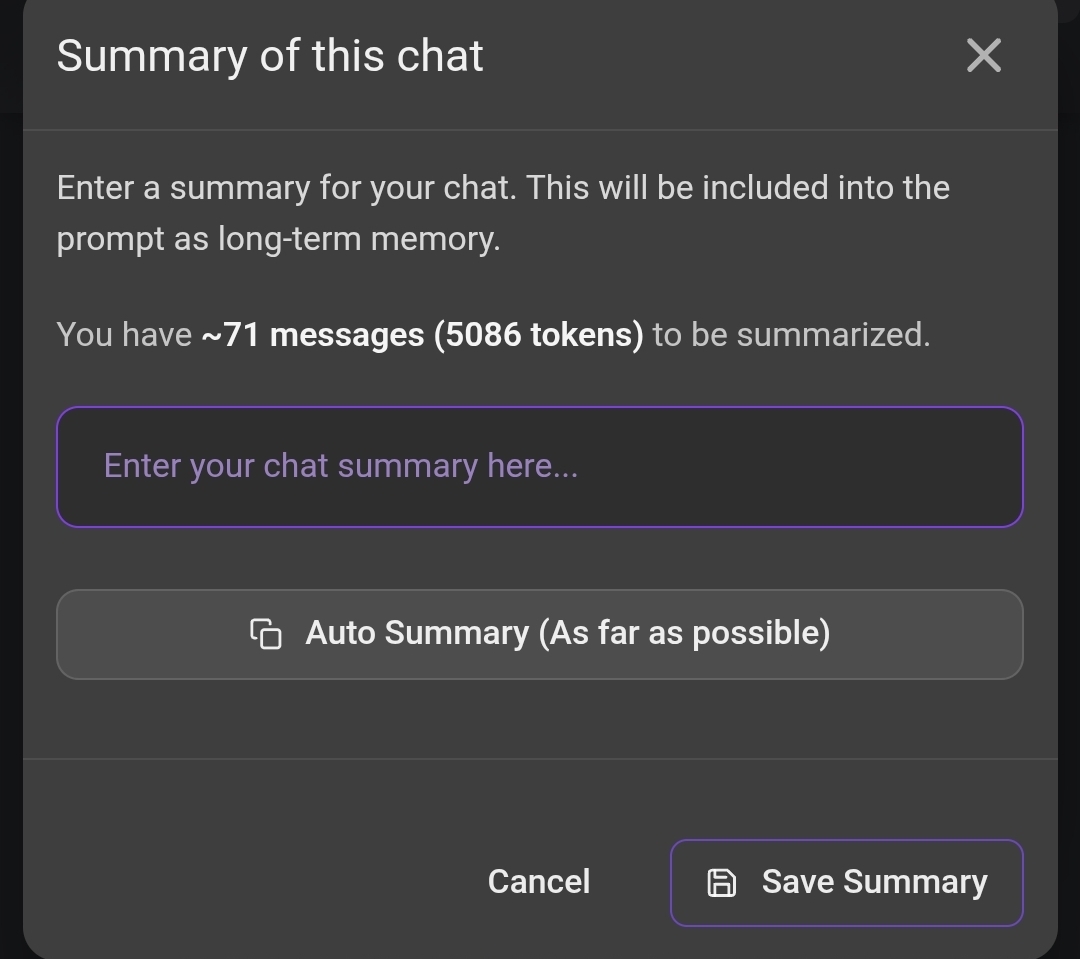Click the floppy disk icon on Save Summary
The image size is (1080, 959).
(722, 882)
